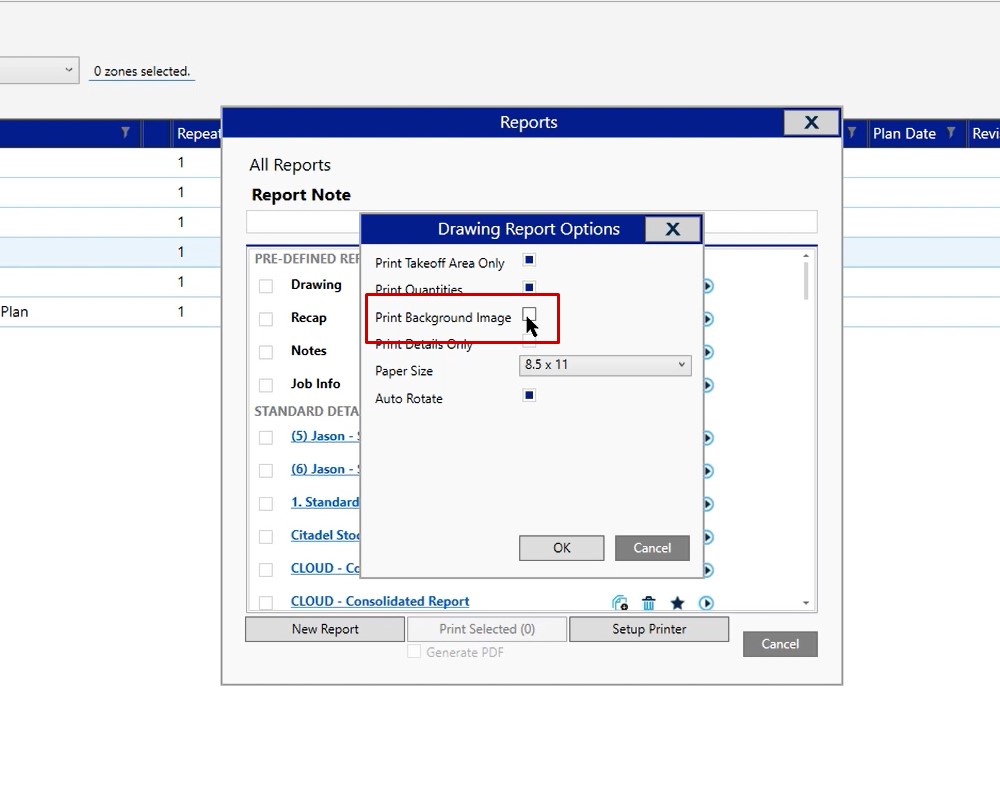Toggle the Auto Rotate checkbox
Viewport: 1000px width, 797px height.
529,396
